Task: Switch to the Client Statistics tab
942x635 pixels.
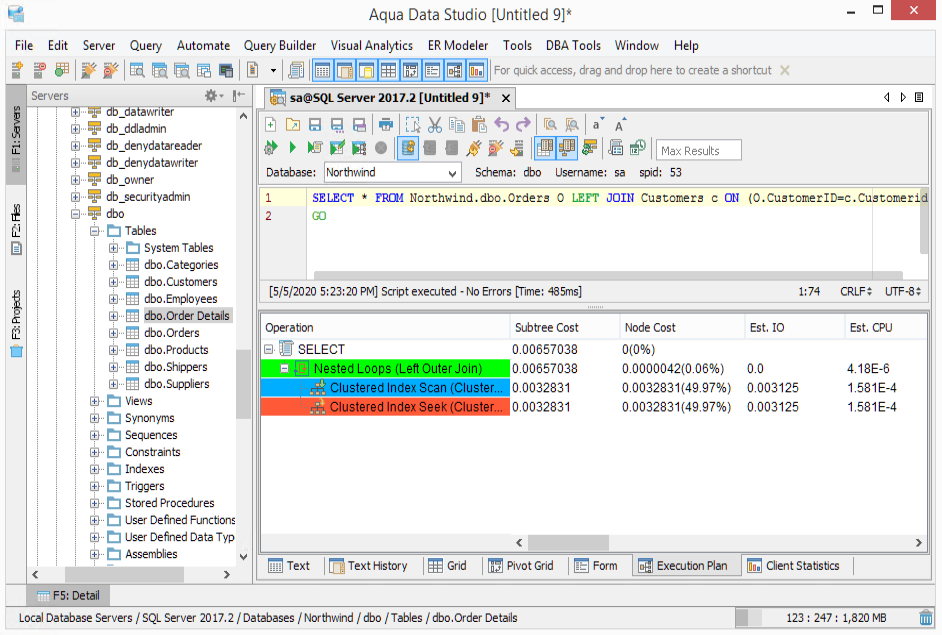Action: coord(793,565)
